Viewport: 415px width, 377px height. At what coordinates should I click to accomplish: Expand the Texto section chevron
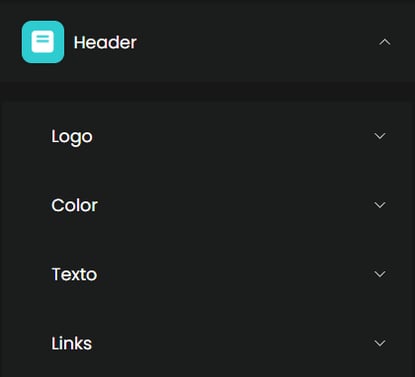click(380, 274)
